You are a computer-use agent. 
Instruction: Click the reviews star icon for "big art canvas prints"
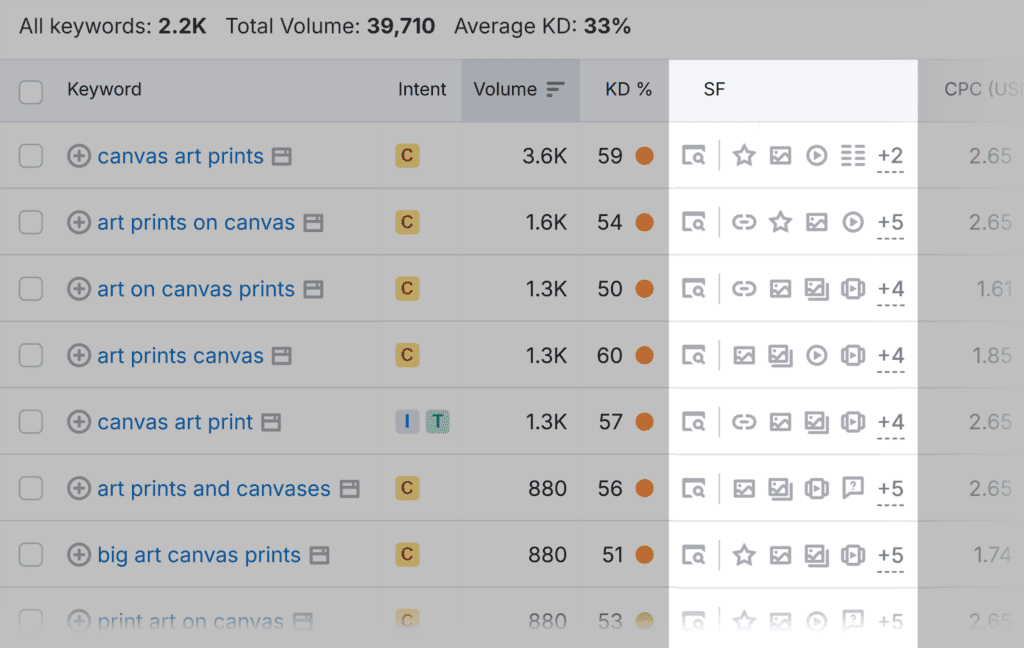click(x=744, y=555)
